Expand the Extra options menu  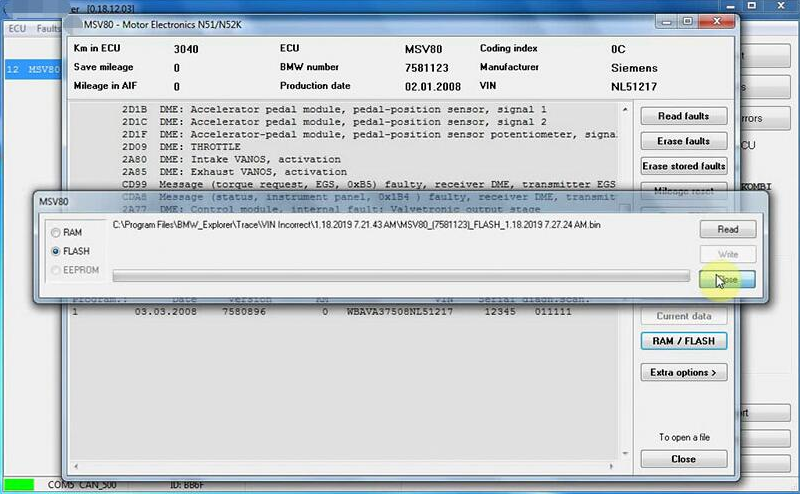[x=684, y=373]
